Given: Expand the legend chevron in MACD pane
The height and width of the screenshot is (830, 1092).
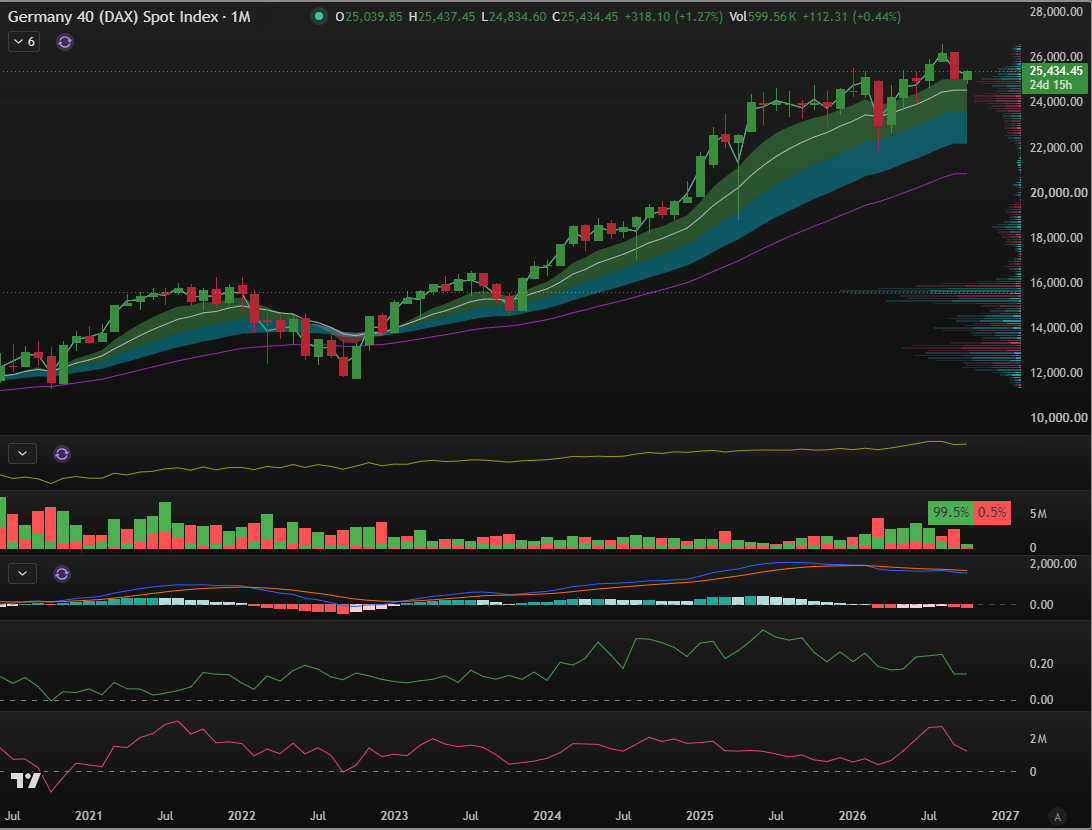Looking at the screenshot, I should [x=22, y=574].
